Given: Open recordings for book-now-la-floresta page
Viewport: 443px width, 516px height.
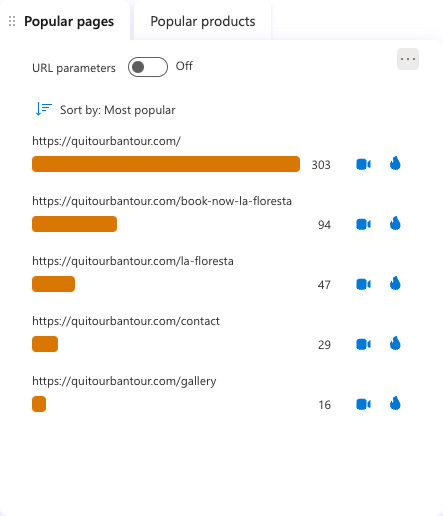Looking at the screenshot, I should pyautogui.click(x=363, y=224).
